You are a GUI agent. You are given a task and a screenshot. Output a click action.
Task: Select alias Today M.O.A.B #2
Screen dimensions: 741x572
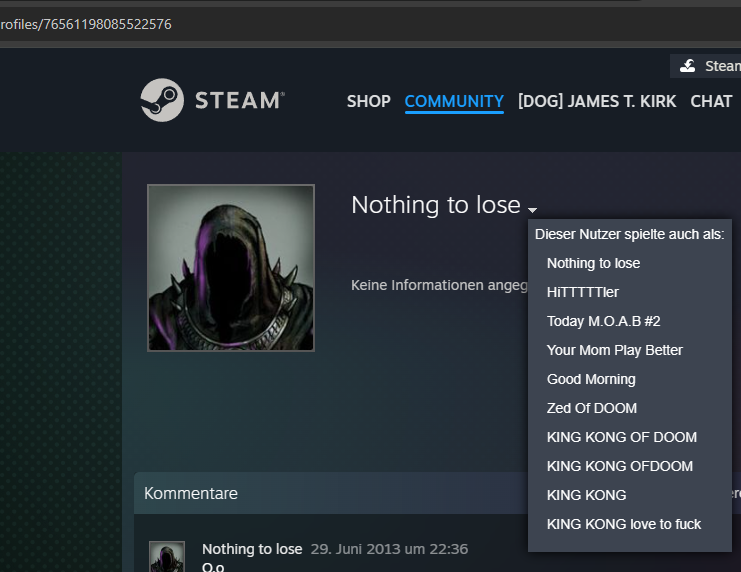tap(603, 321)
